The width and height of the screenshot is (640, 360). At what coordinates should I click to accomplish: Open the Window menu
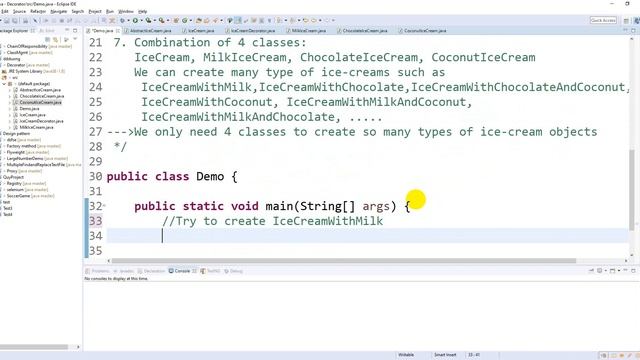(126, 11)
